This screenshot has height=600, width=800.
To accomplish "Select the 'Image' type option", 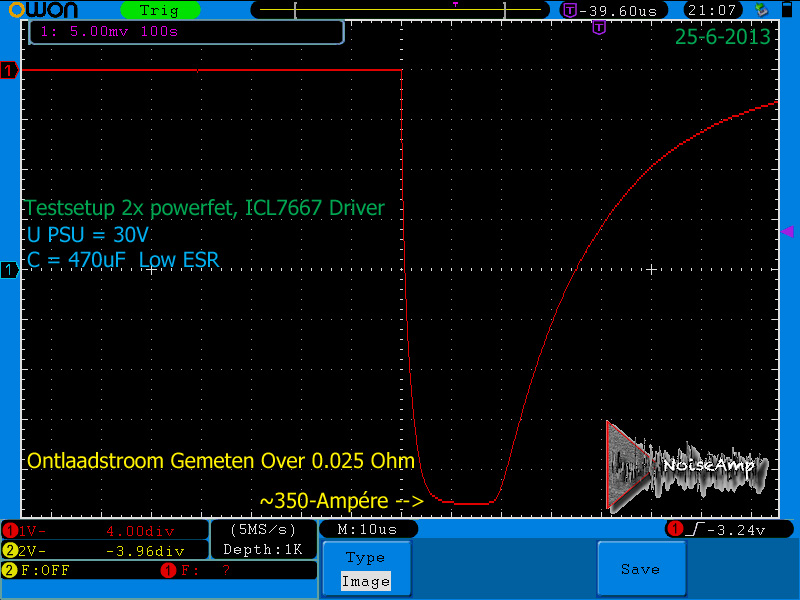I will pyautogui.click(x=366, y=581).
